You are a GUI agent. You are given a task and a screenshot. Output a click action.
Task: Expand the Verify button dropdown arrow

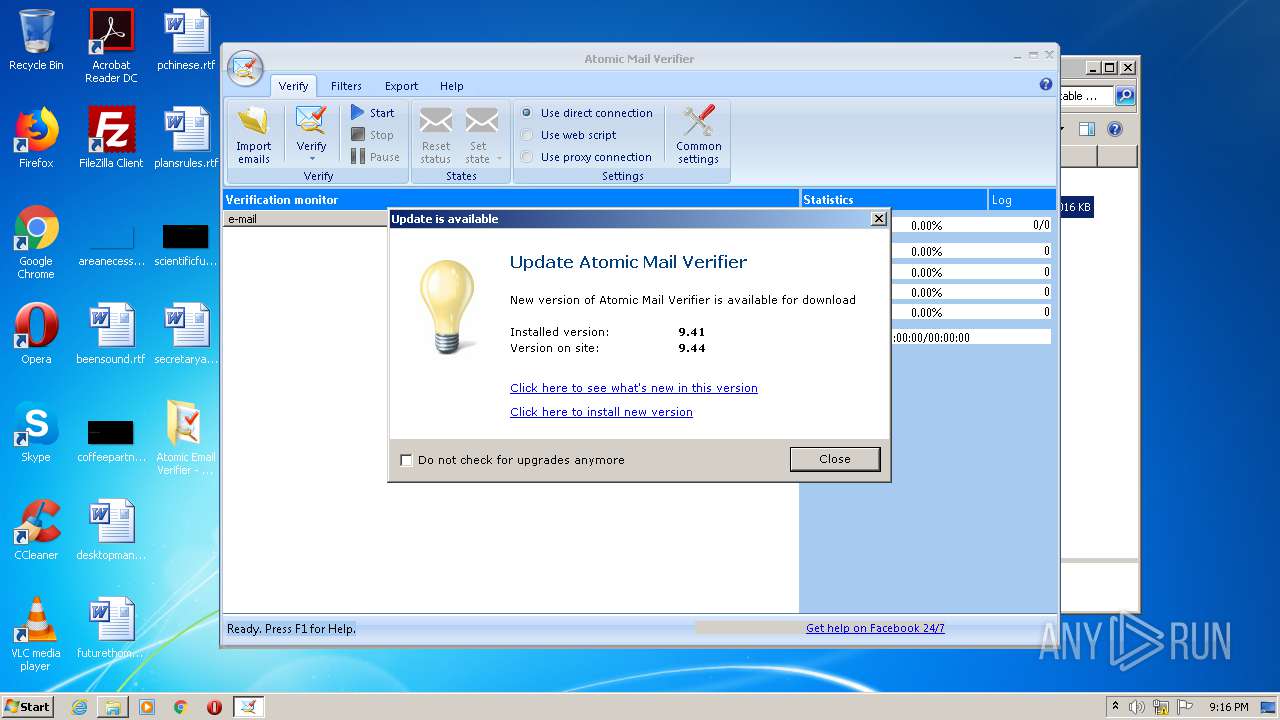click(x=311, y=159)
